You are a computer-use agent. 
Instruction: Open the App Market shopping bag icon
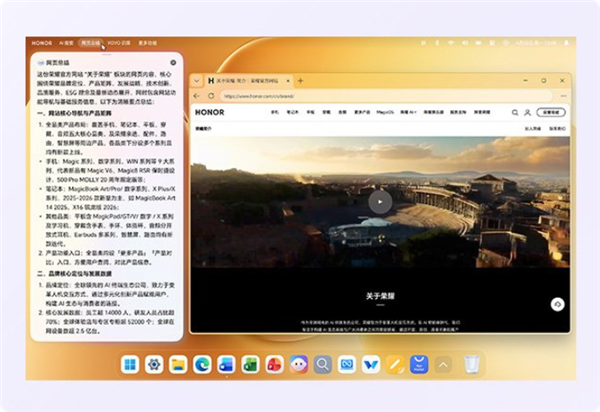(x=419, y=365)
